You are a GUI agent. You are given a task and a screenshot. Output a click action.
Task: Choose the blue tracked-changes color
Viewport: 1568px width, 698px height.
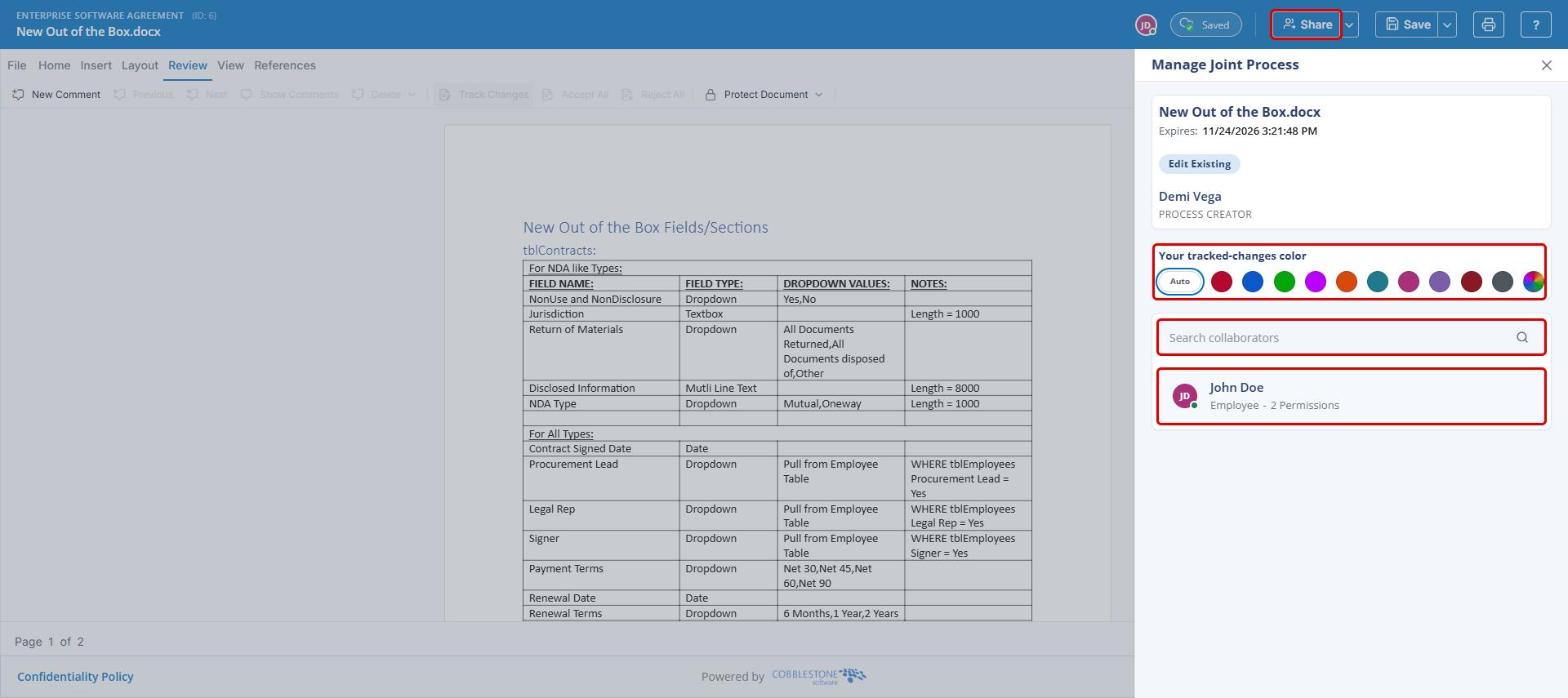(x=1252, y=282)
